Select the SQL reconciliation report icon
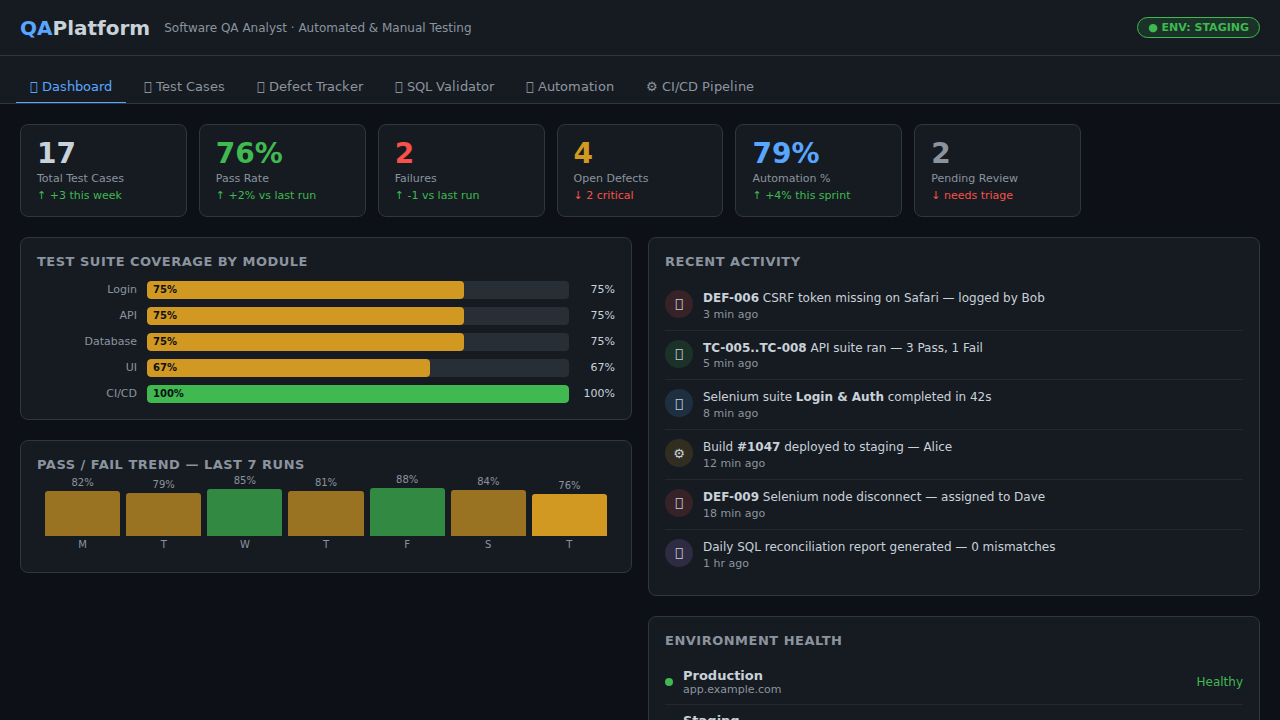 pos(679,553)
